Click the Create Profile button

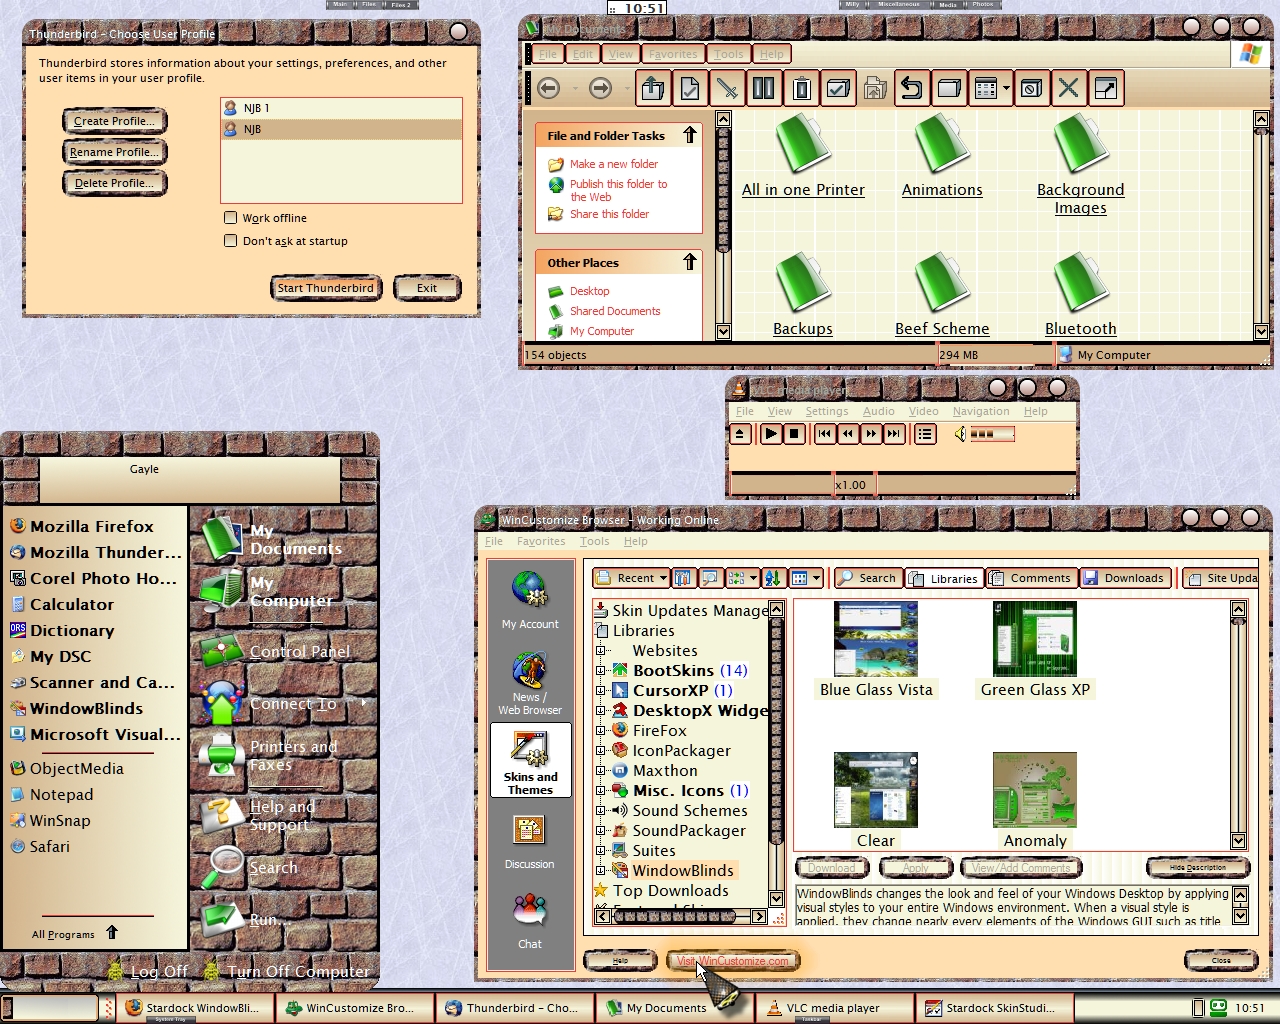[x=114, y=121]
